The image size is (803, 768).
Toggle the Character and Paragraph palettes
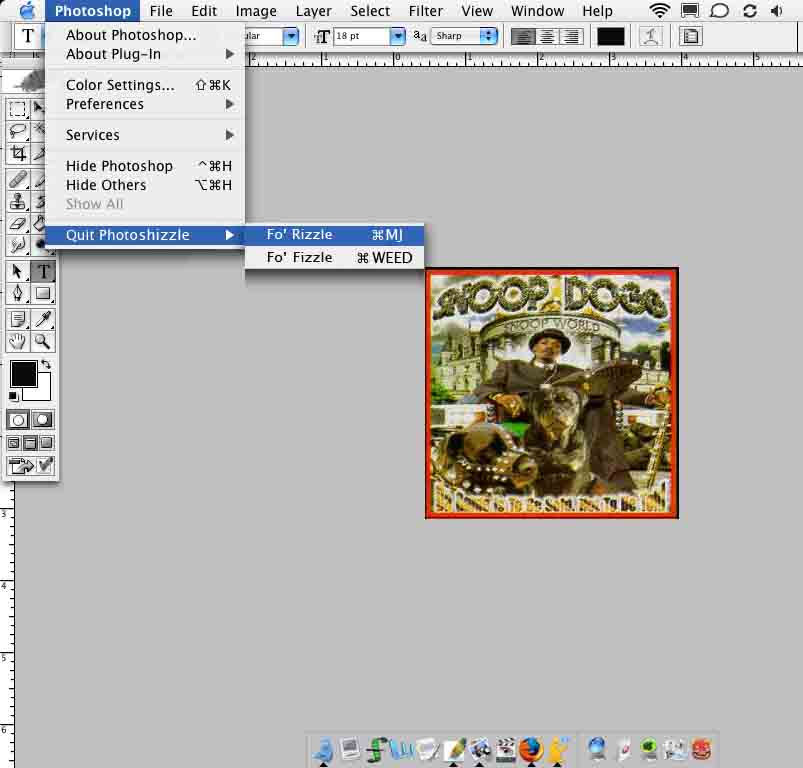691,36
